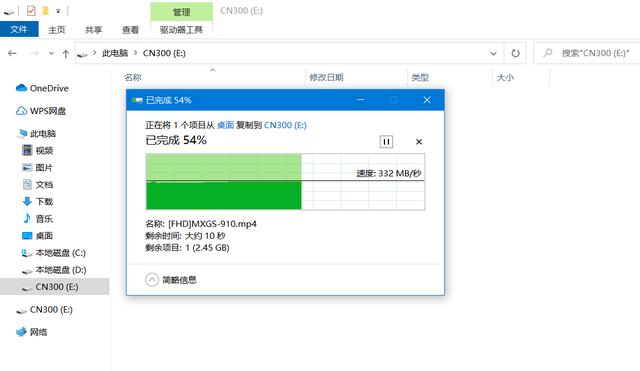Click the 网络 network icon
The image size is (640, 371).
click(x=21, y=332)
